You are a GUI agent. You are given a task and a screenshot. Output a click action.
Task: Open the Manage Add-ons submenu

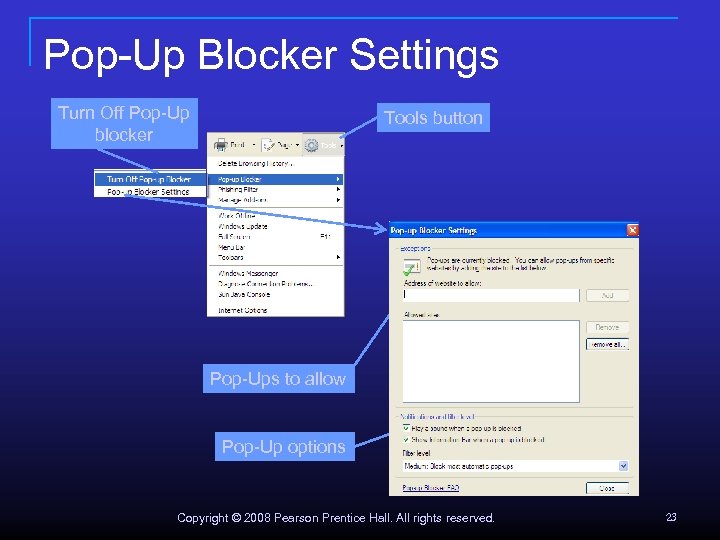[276, 200]
